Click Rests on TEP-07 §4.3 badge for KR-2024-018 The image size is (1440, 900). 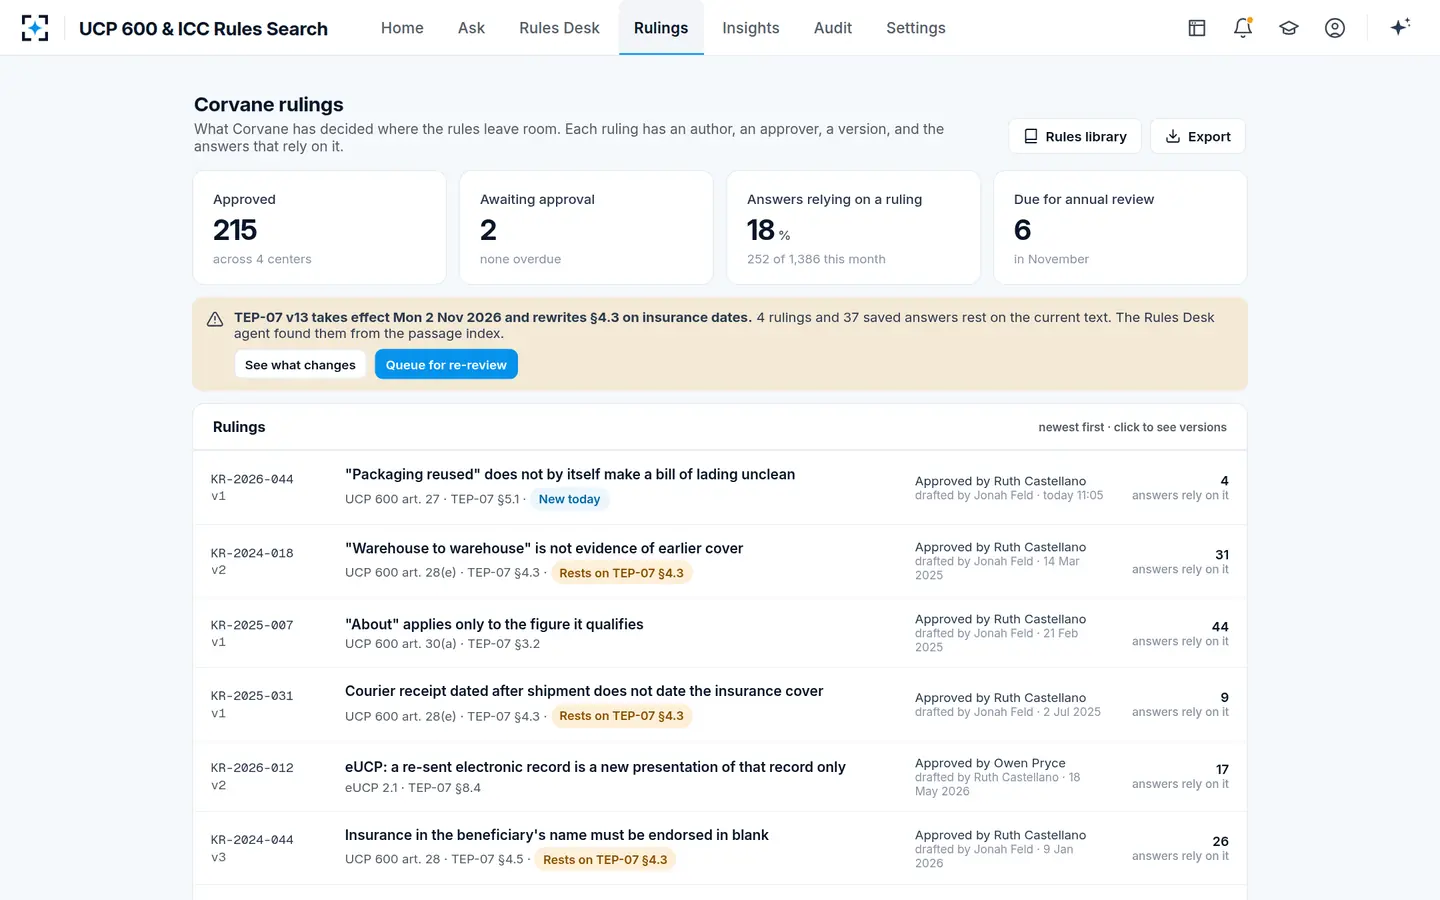point(621,574)
